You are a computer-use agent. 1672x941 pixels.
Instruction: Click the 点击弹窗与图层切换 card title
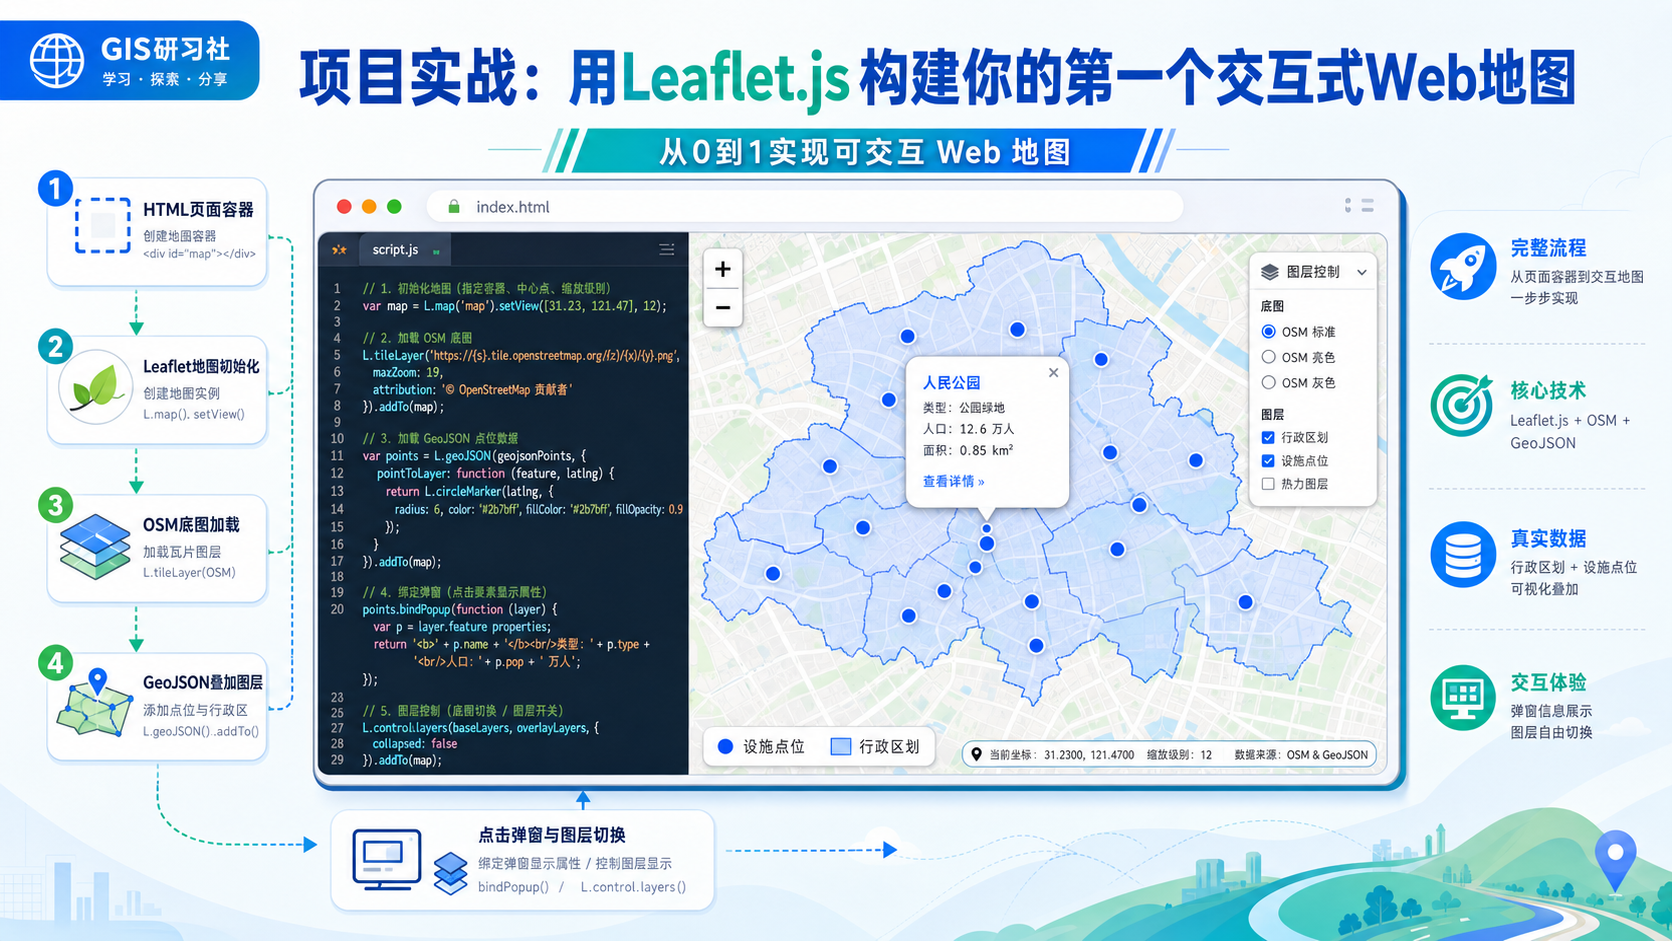[552, 835]
